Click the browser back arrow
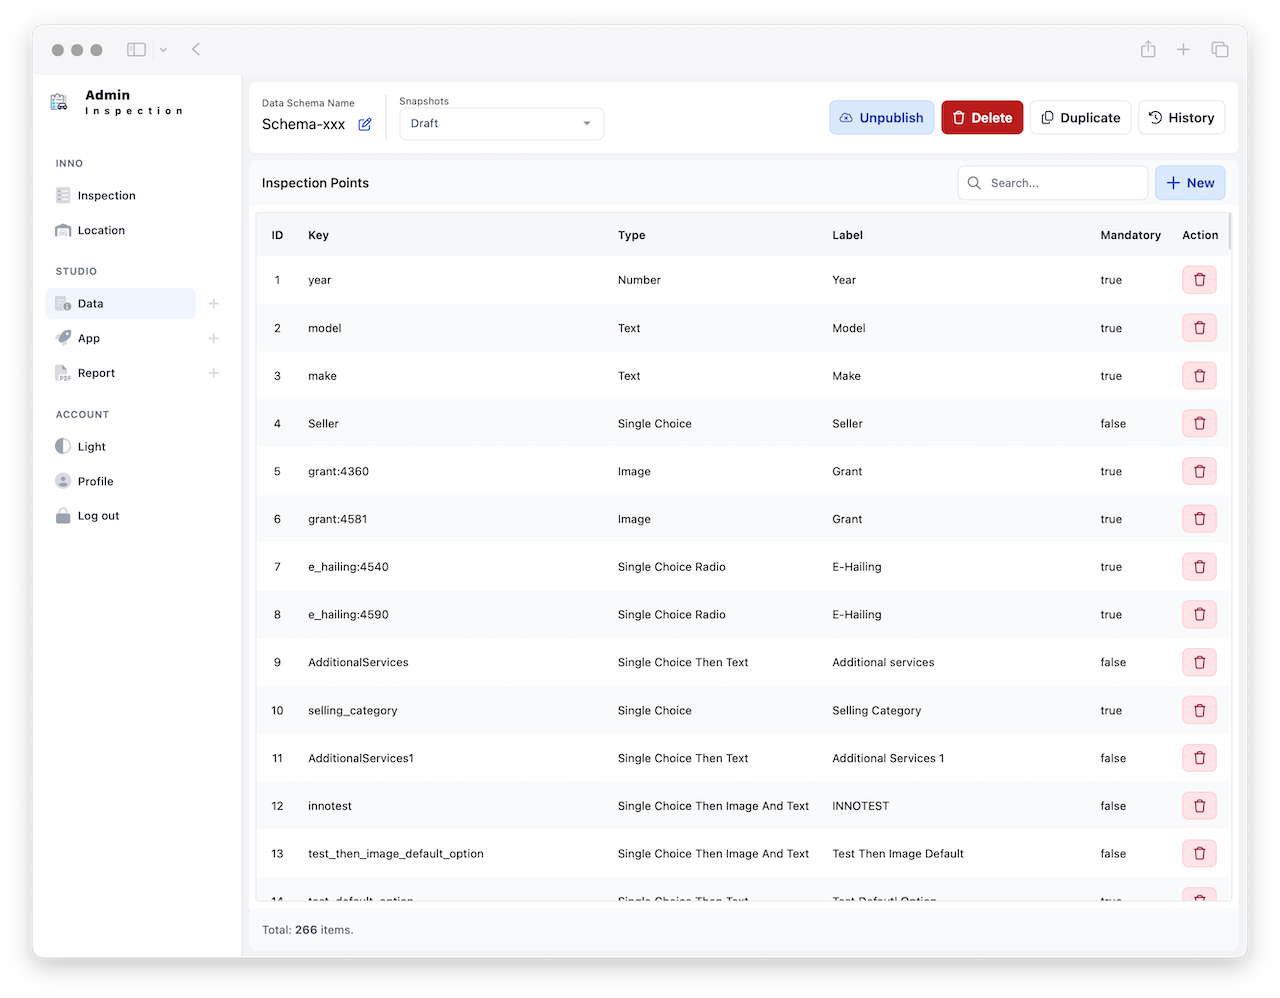 click(196, 49)
